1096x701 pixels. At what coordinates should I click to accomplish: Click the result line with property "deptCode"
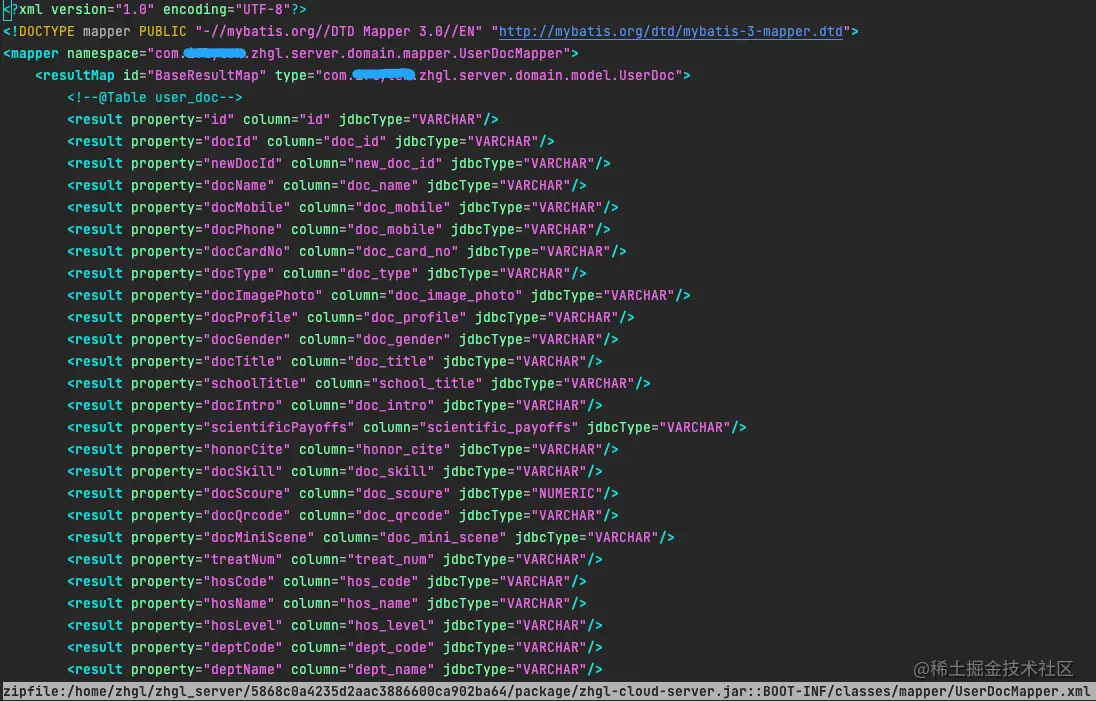tap(335, 648)
